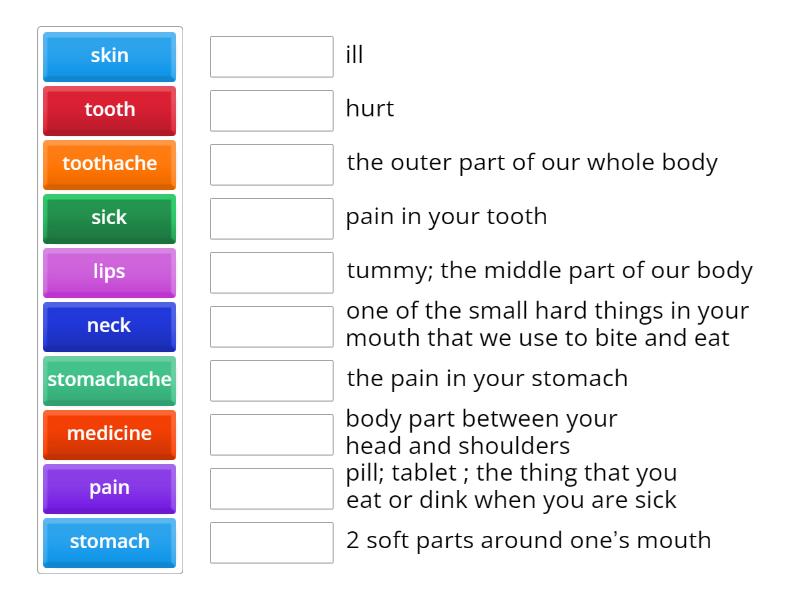Select the dark blue 'neck' tile
Image resolution: width=800 pixels, height=600 pixels.
pyautogui.click(x=108, y=326)
